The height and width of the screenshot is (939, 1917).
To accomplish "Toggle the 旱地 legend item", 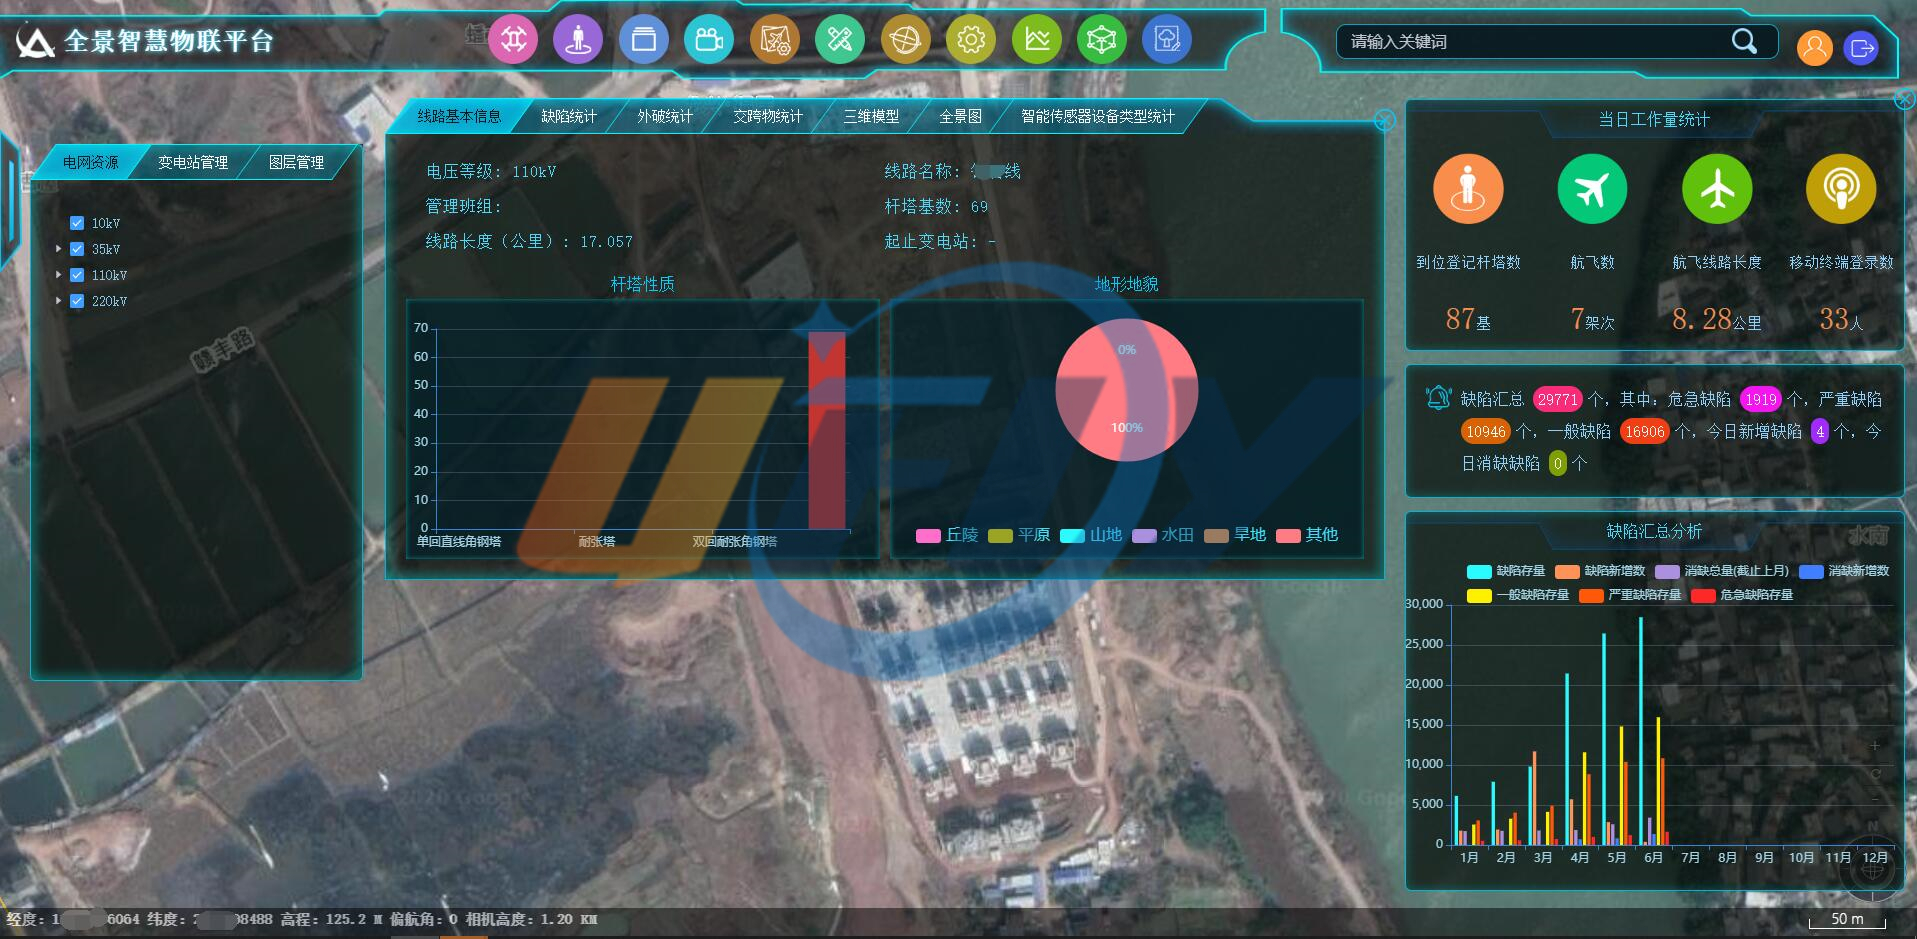I will (1235, 535).
